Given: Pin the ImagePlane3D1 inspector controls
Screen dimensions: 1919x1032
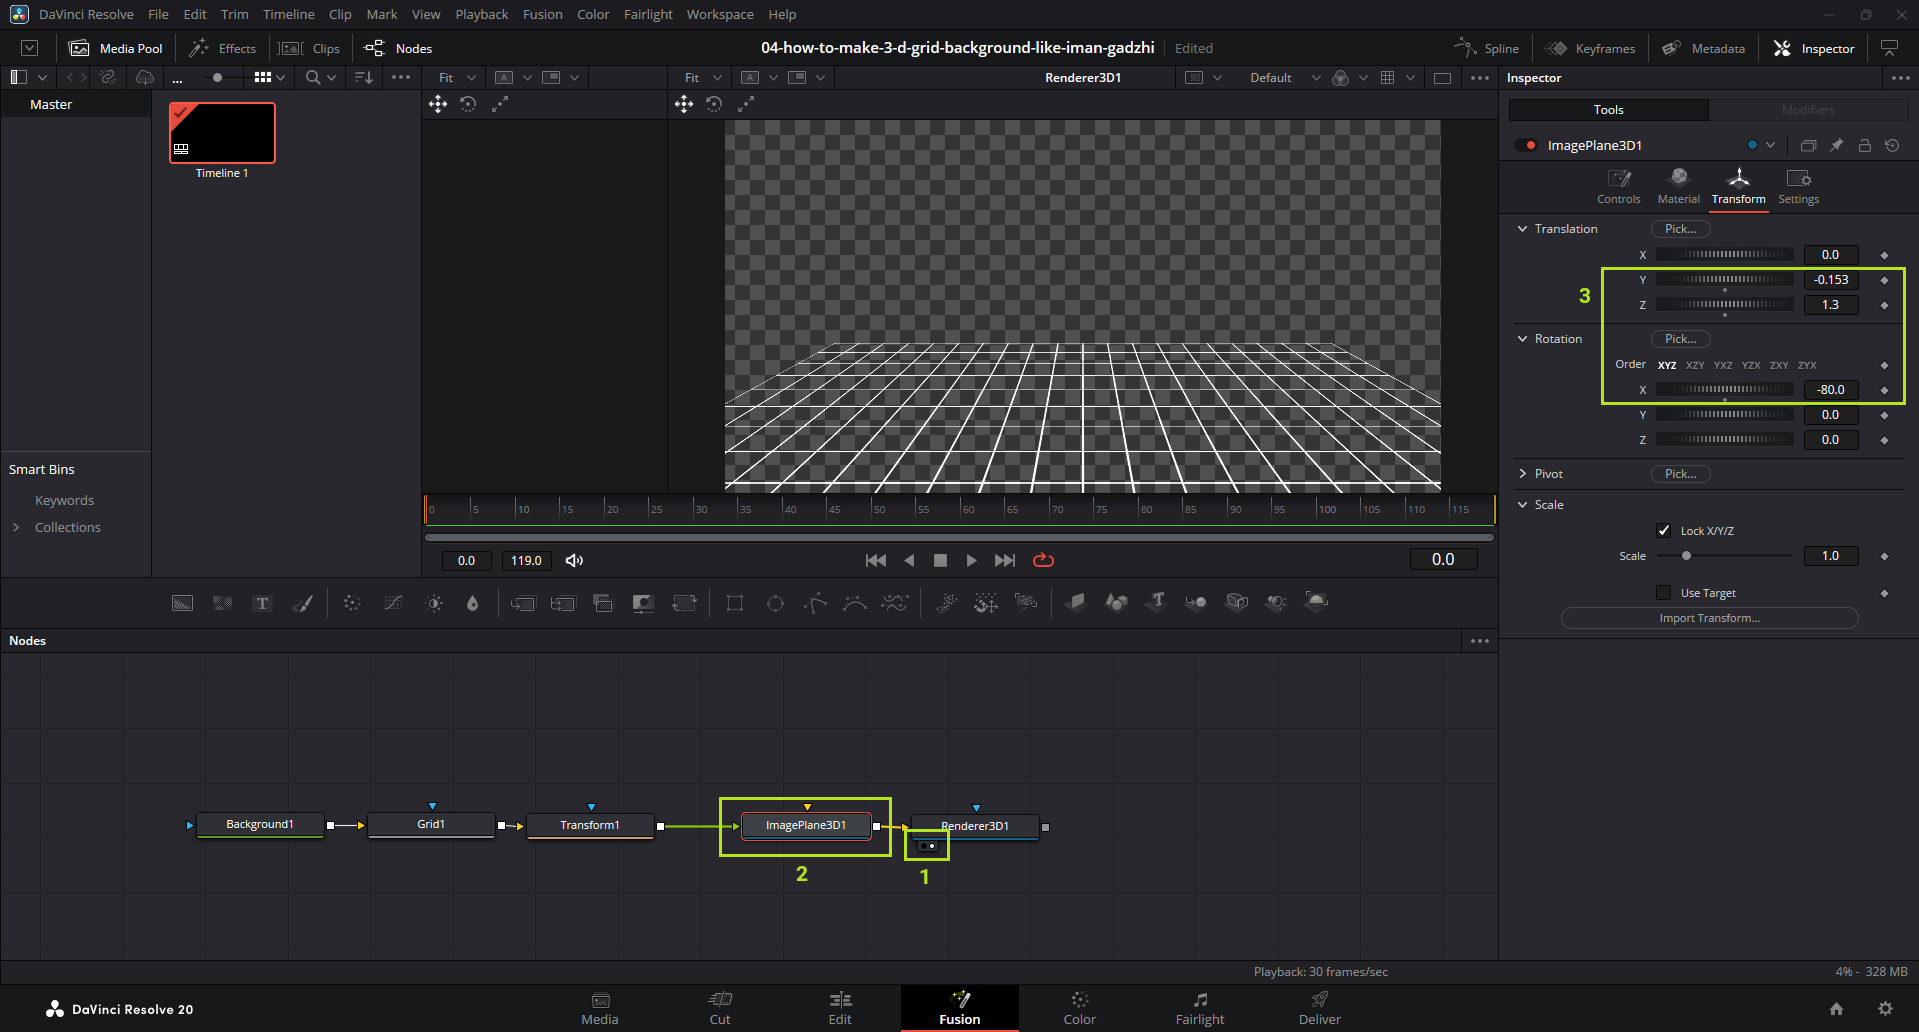Looking at the screenshot, I should 1836,145.
